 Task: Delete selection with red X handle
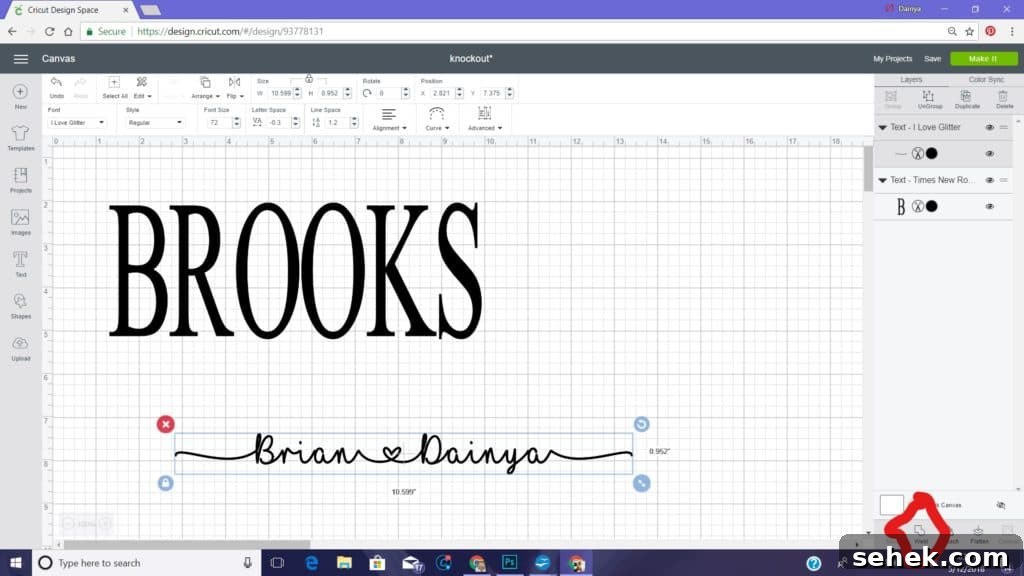tap(165, 424)
